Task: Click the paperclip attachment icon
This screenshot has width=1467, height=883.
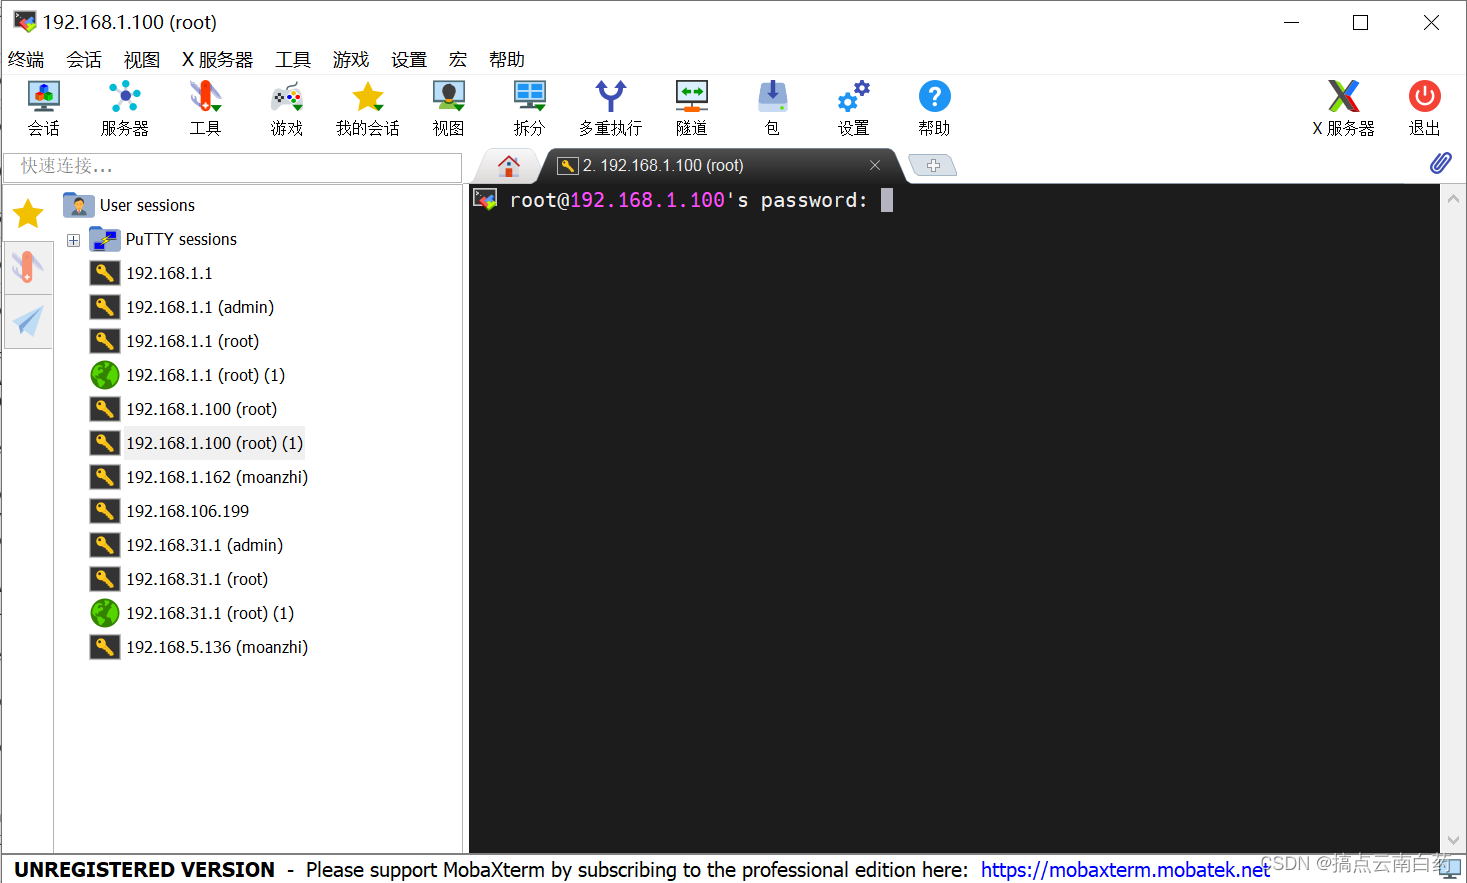Action: [1440, 163]
